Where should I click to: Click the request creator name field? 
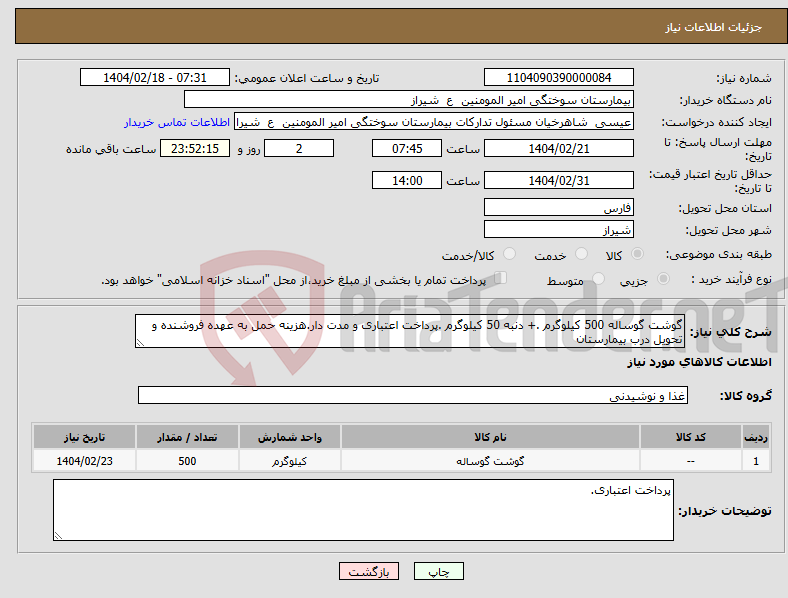[x=434, y=122]
